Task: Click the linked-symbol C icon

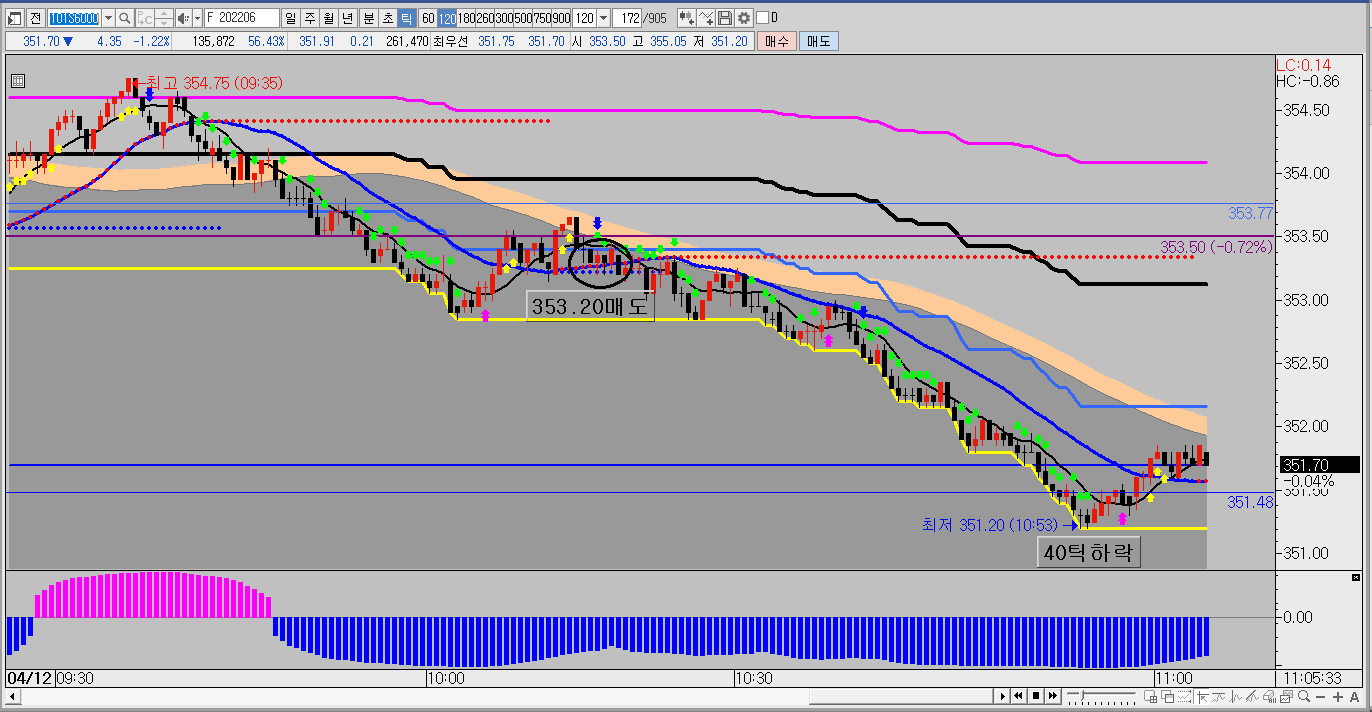Action: pyautogui.click(x=145, y=18)
